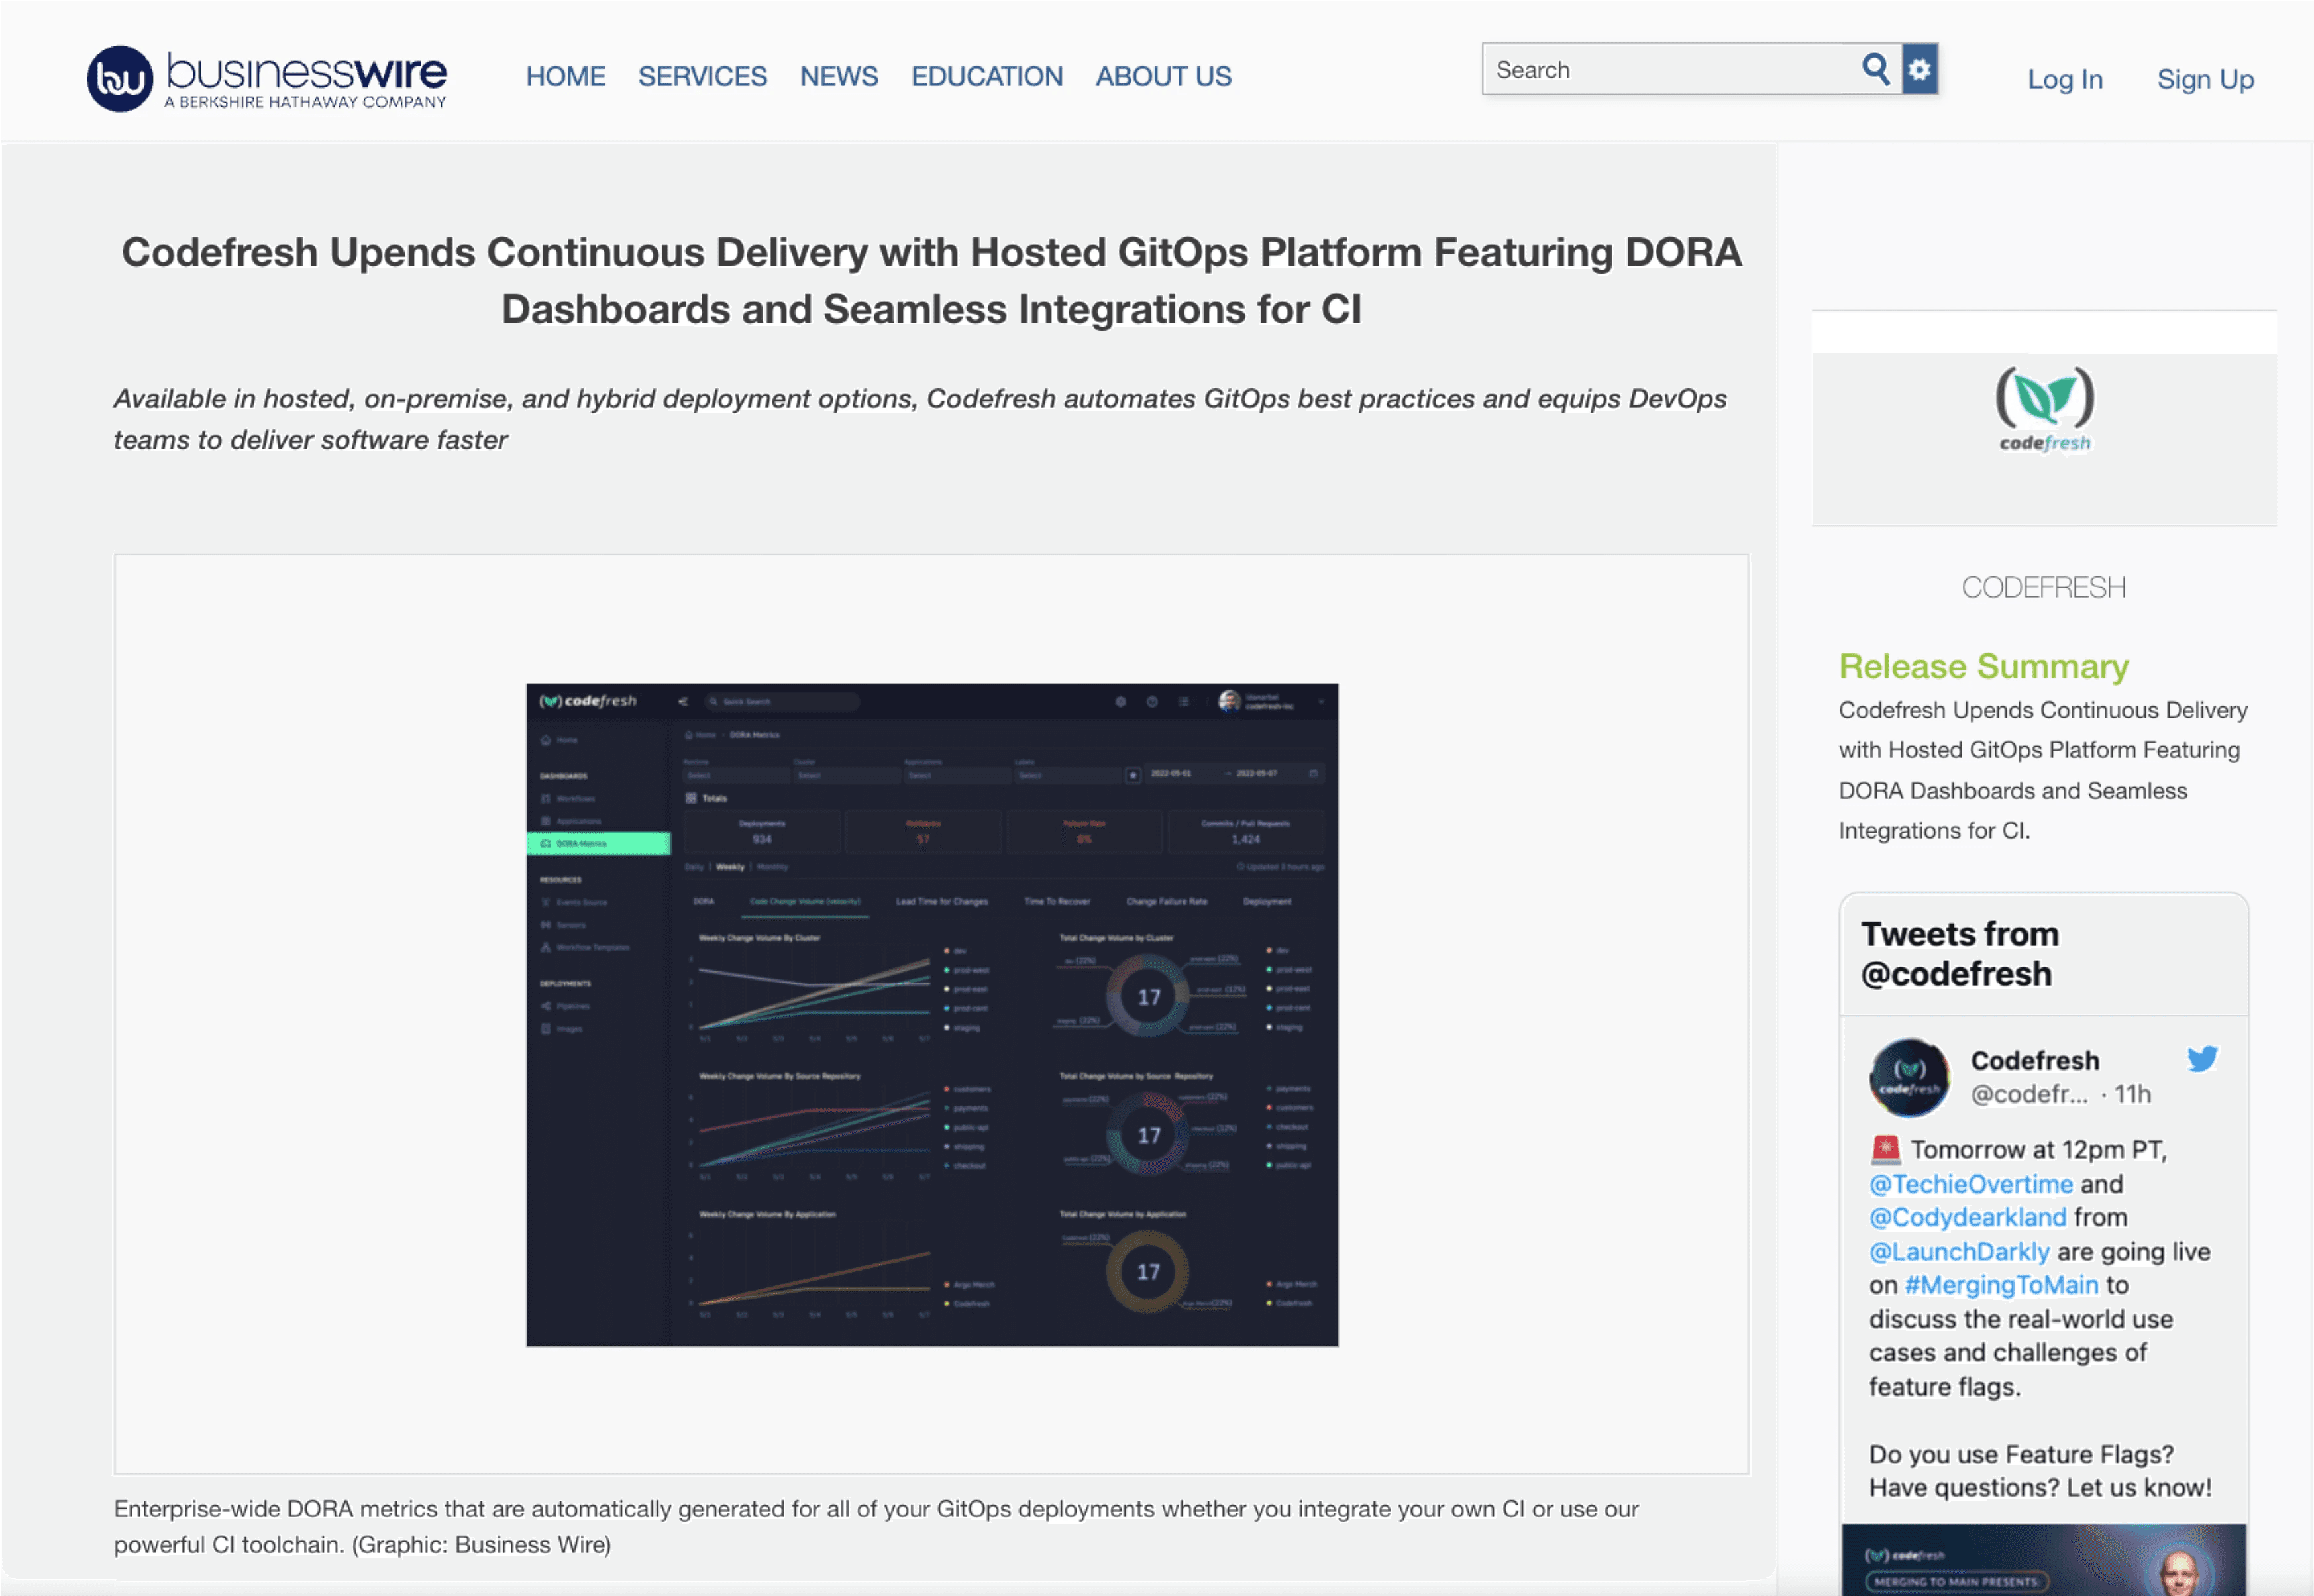Open the EDUCATION menu
2314x1596 pixels.
tap(986, 76)
